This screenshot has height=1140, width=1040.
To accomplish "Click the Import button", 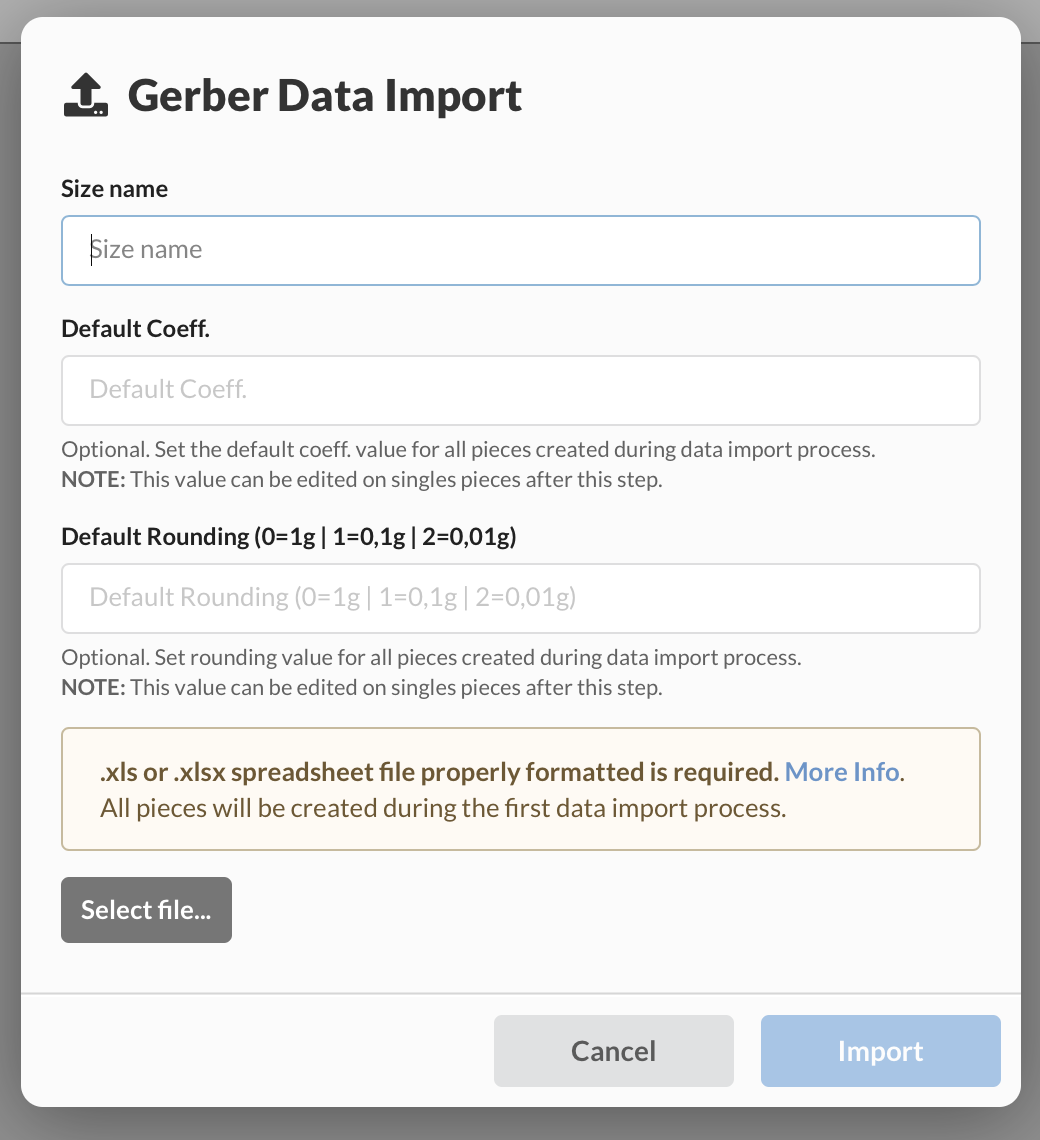I will [880, 1051].
